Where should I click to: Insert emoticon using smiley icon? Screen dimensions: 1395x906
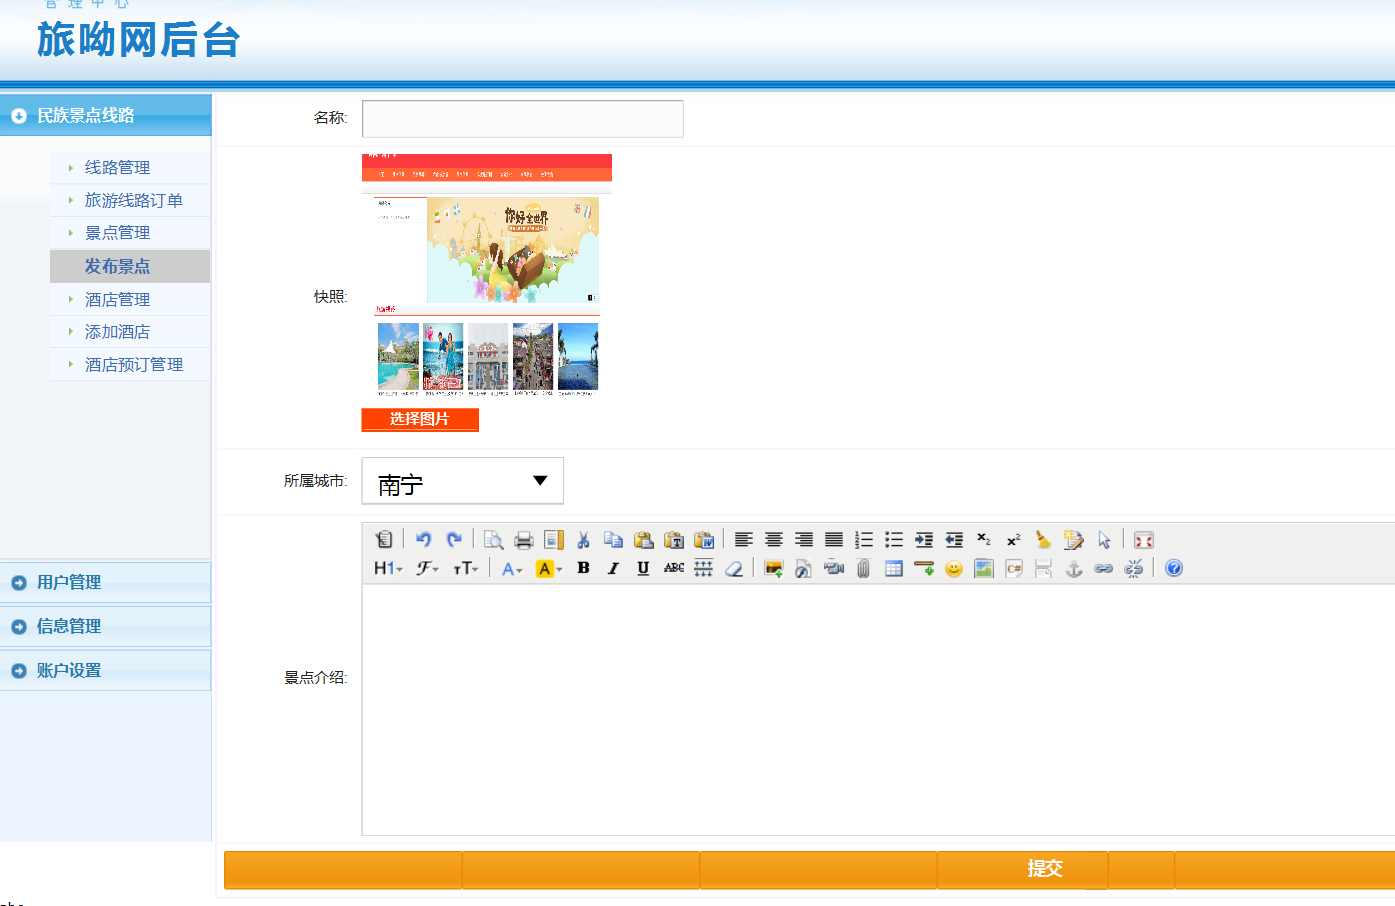(x=953, y=568)
